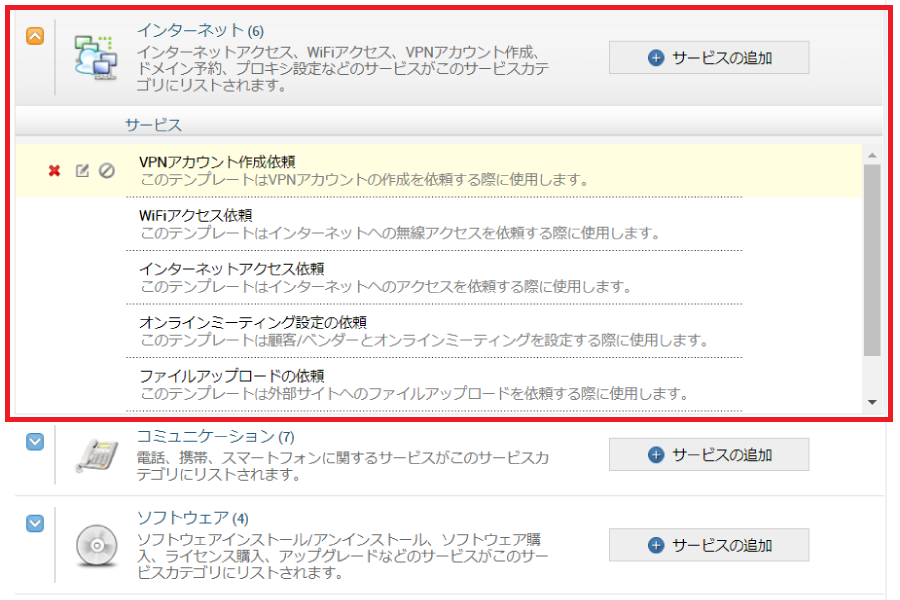
Task: Select the オンラインミーティング設定の依頼 service
Action: click(x=253, y=322)
